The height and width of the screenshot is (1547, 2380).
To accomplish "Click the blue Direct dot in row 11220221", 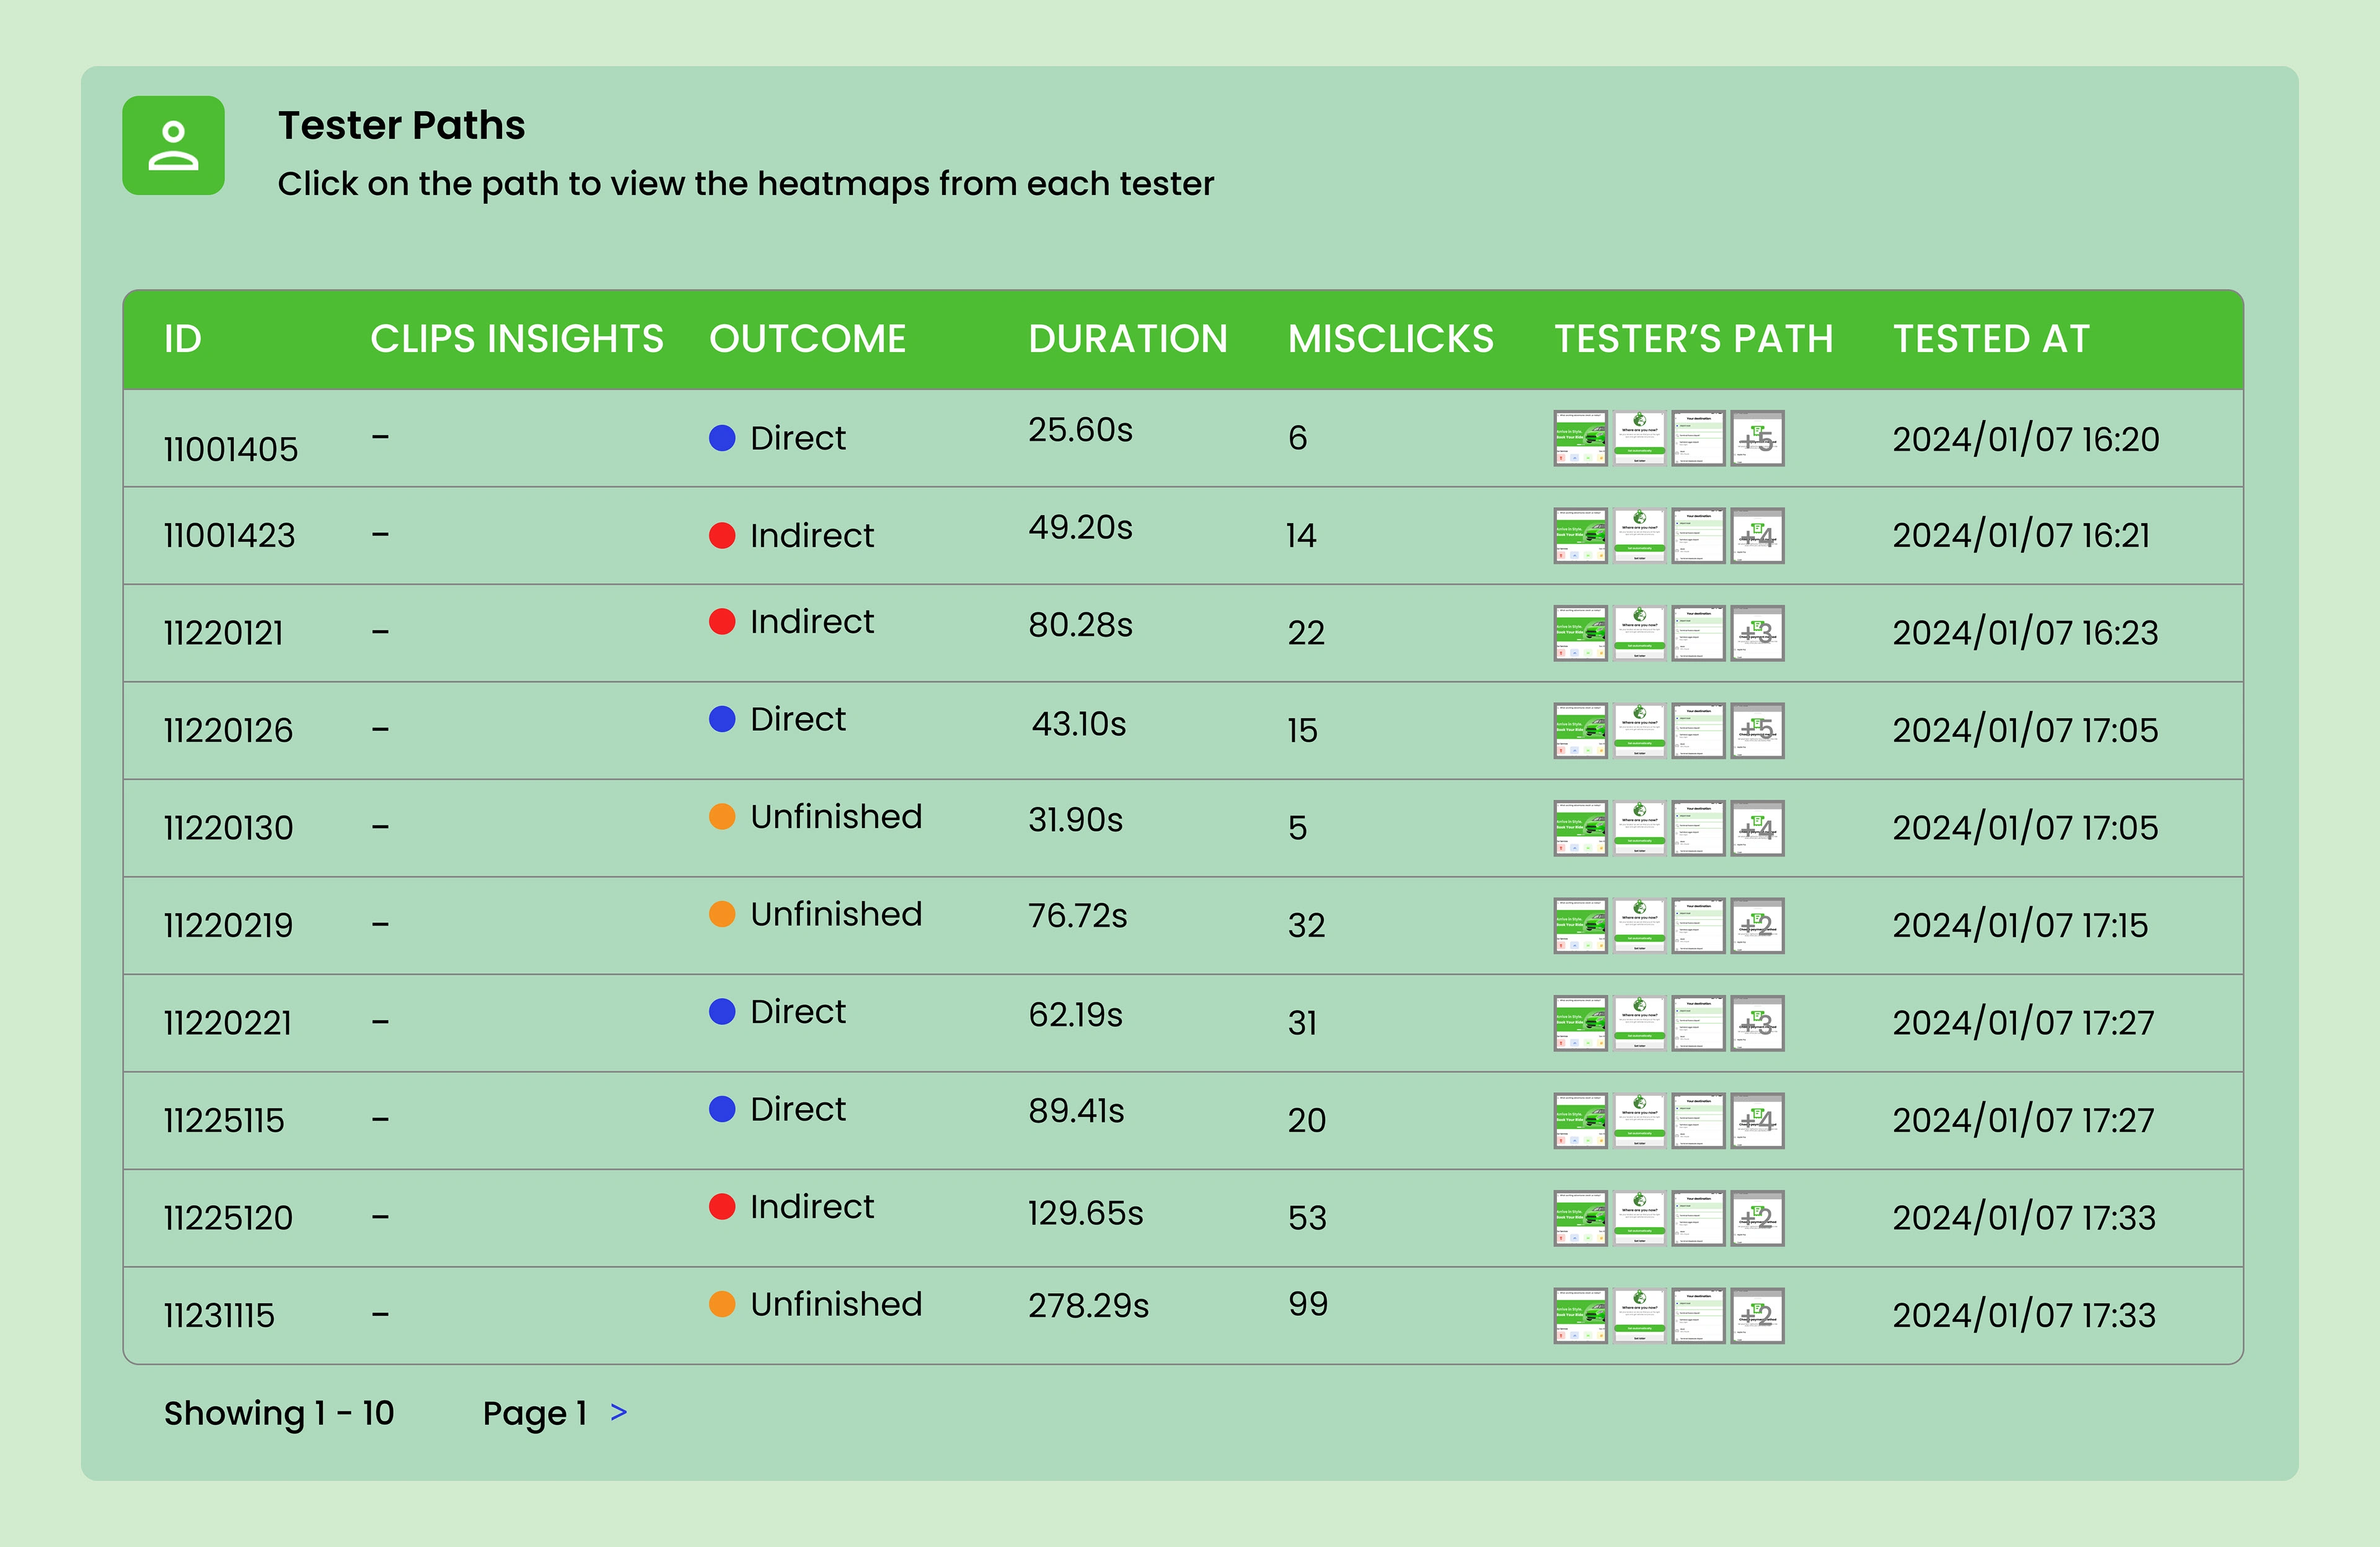I will click(x=722, y=1012).
